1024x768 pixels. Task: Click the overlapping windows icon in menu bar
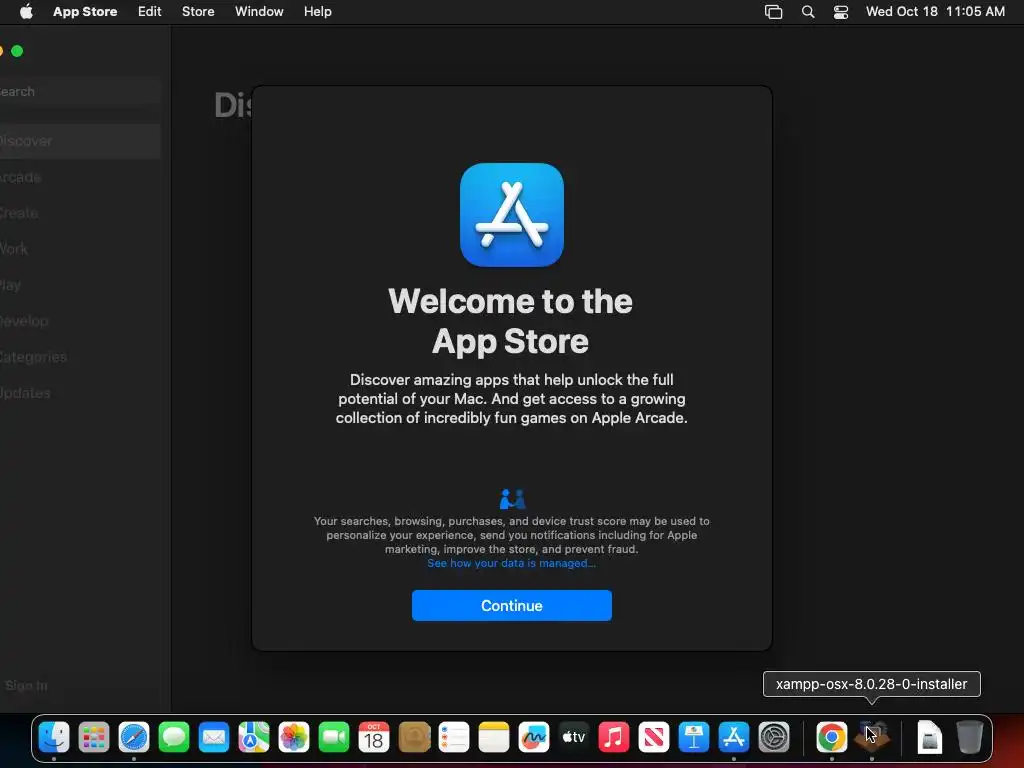(774, 12)
